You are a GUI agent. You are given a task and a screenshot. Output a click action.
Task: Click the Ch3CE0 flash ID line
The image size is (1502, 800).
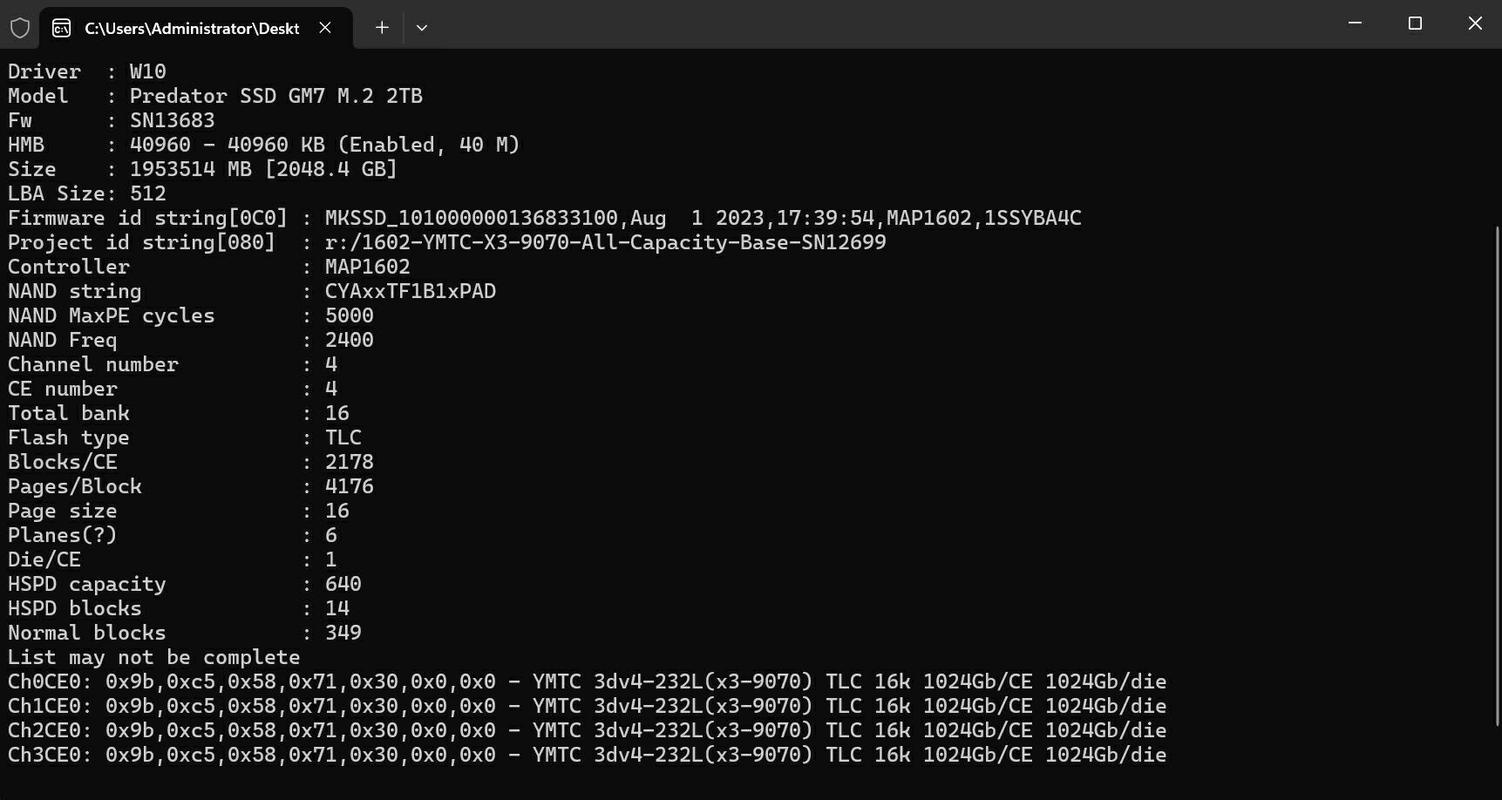[587, 755]
